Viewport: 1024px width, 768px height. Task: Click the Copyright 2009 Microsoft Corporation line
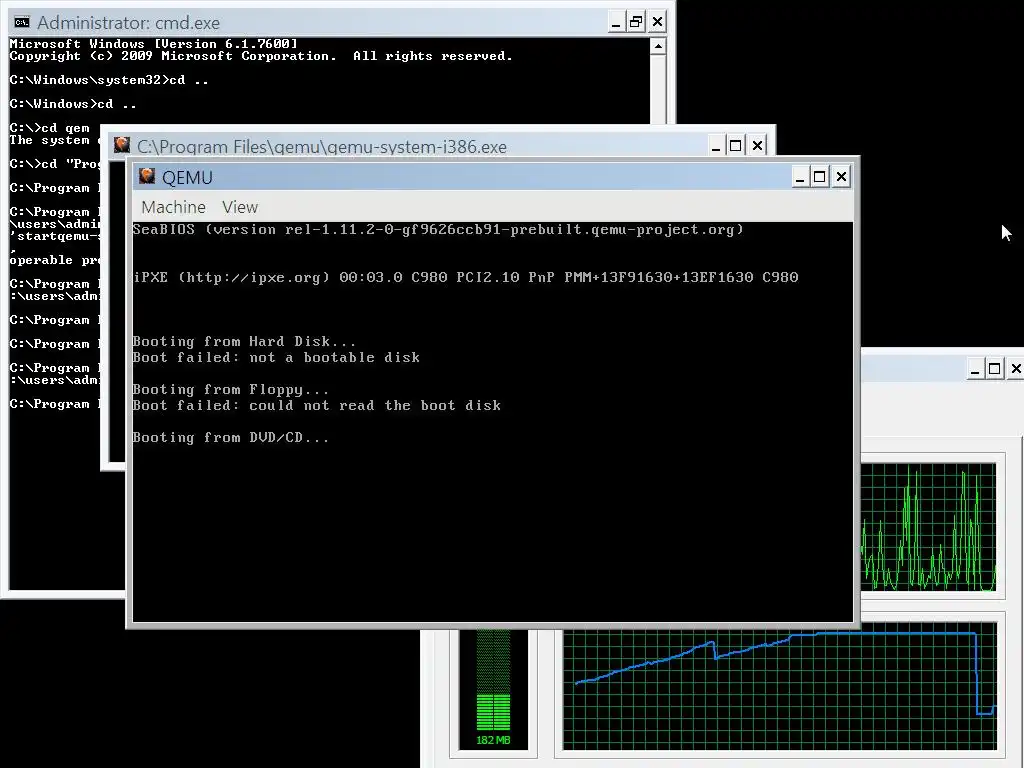(261, 56)
